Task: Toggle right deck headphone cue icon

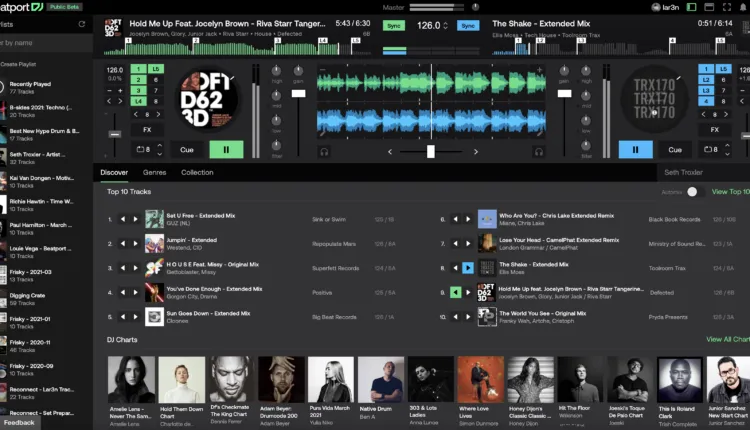Action: [539, 152]
